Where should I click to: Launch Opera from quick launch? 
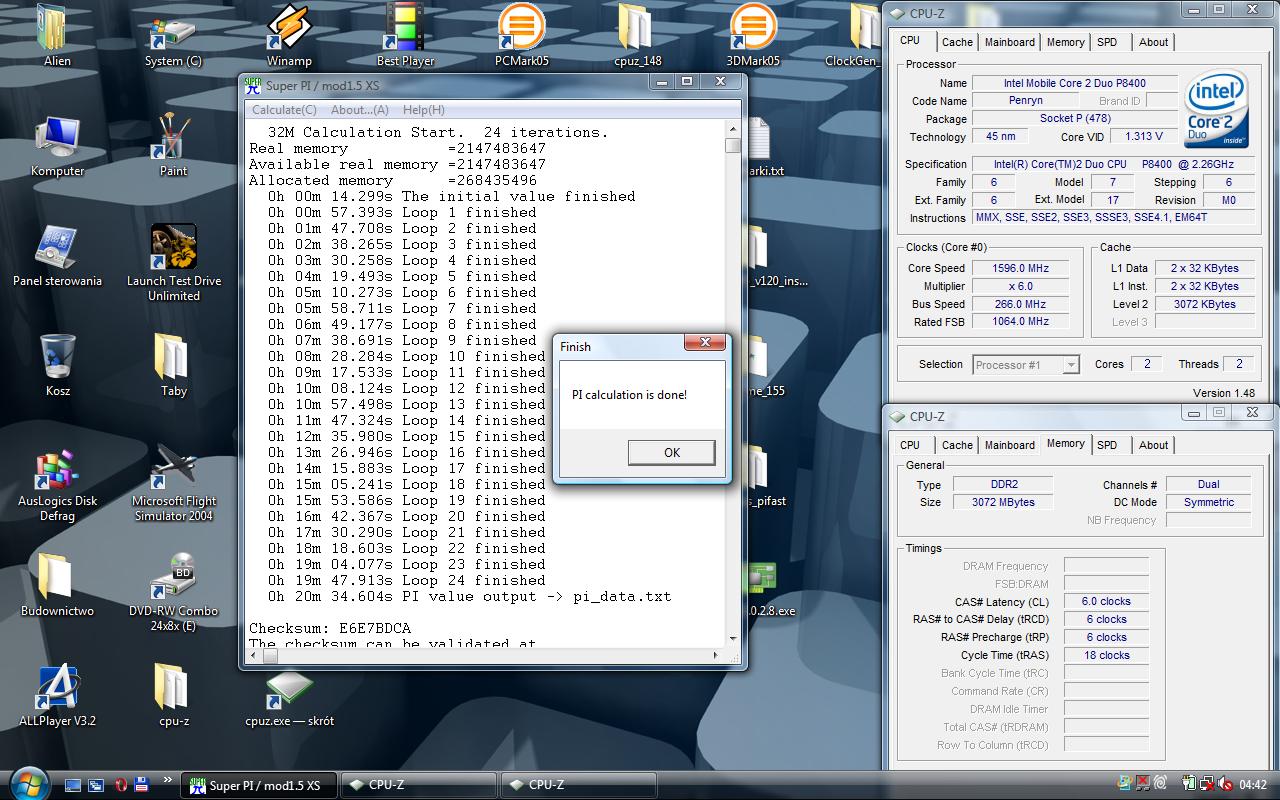click(120, 785)
